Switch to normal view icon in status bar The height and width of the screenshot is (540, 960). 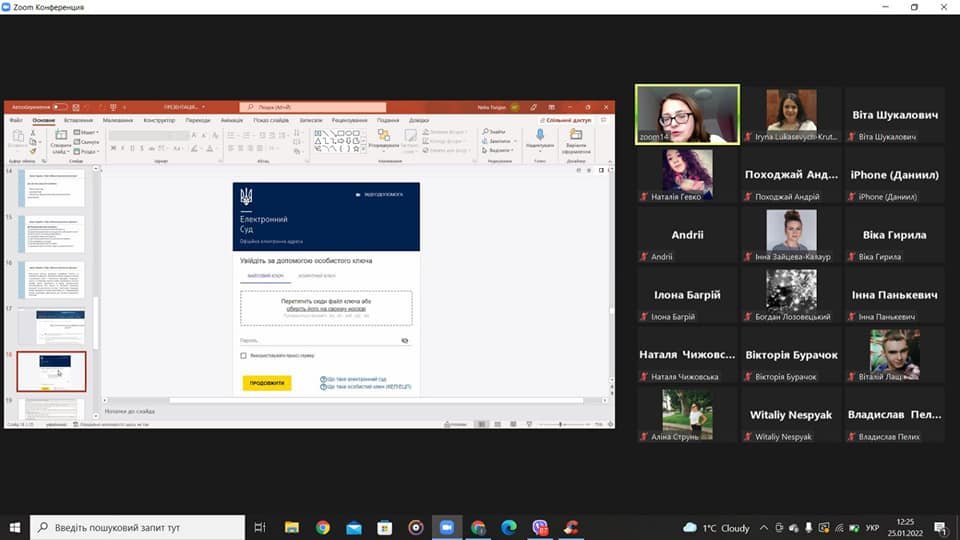(x=481, y=424)
